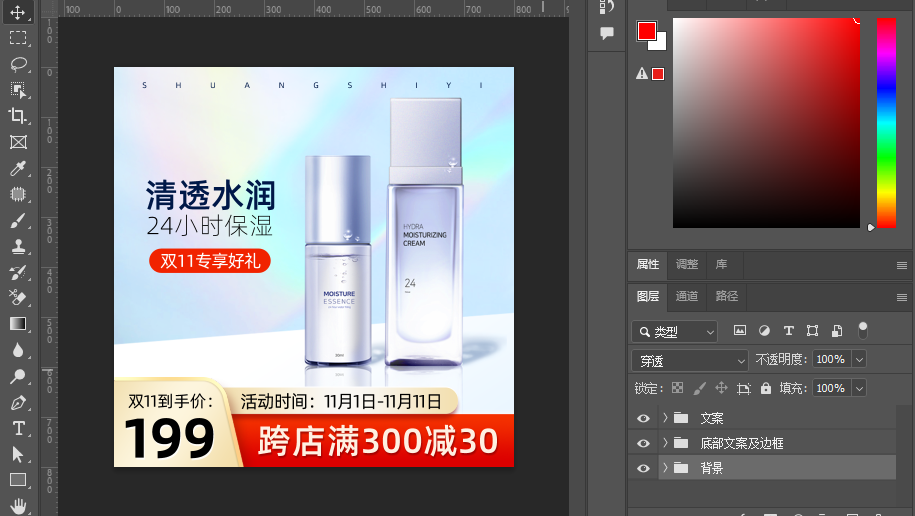Toggle the layer filter on/off switch
The image size is (915, 516).
click(x=862, y=330)
